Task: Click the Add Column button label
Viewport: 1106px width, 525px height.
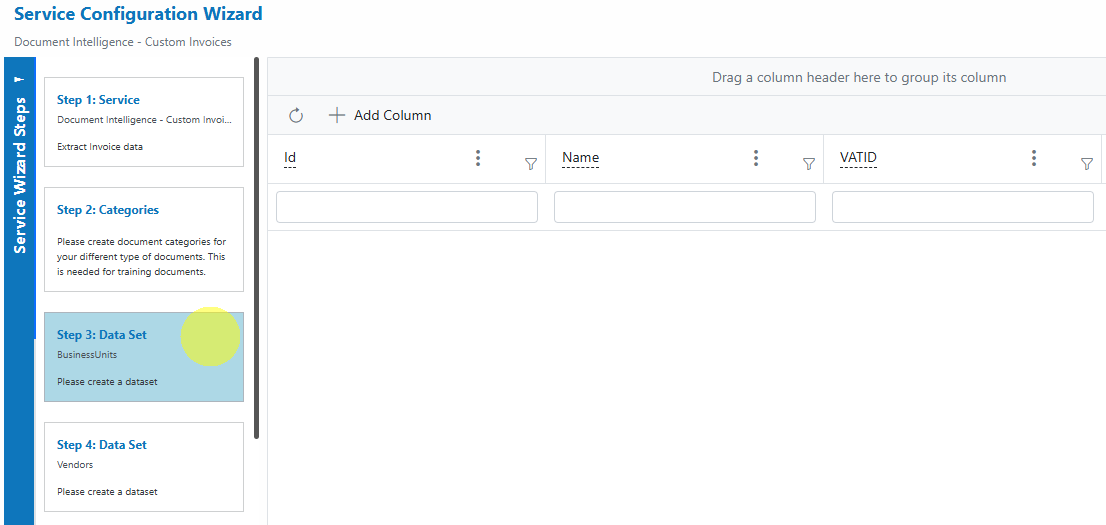Action: click(392, 115)
